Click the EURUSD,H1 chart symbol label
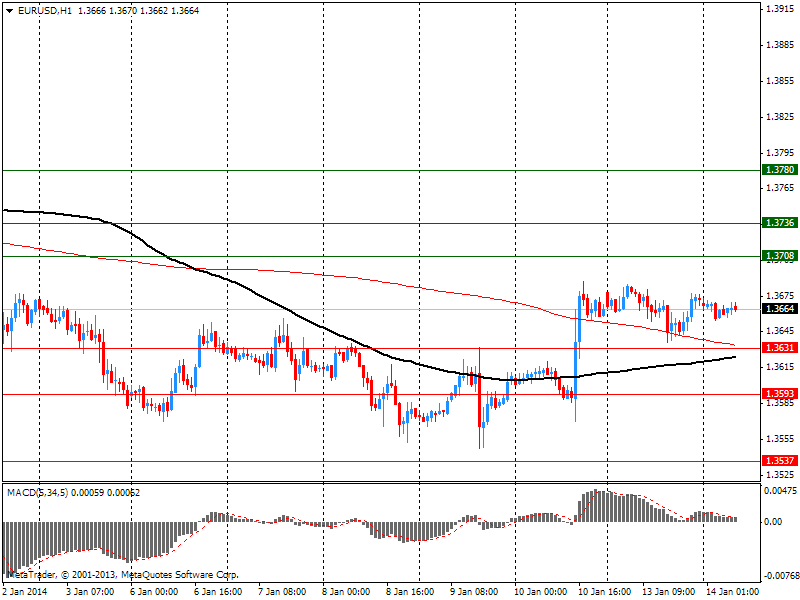 click(46, 10)
